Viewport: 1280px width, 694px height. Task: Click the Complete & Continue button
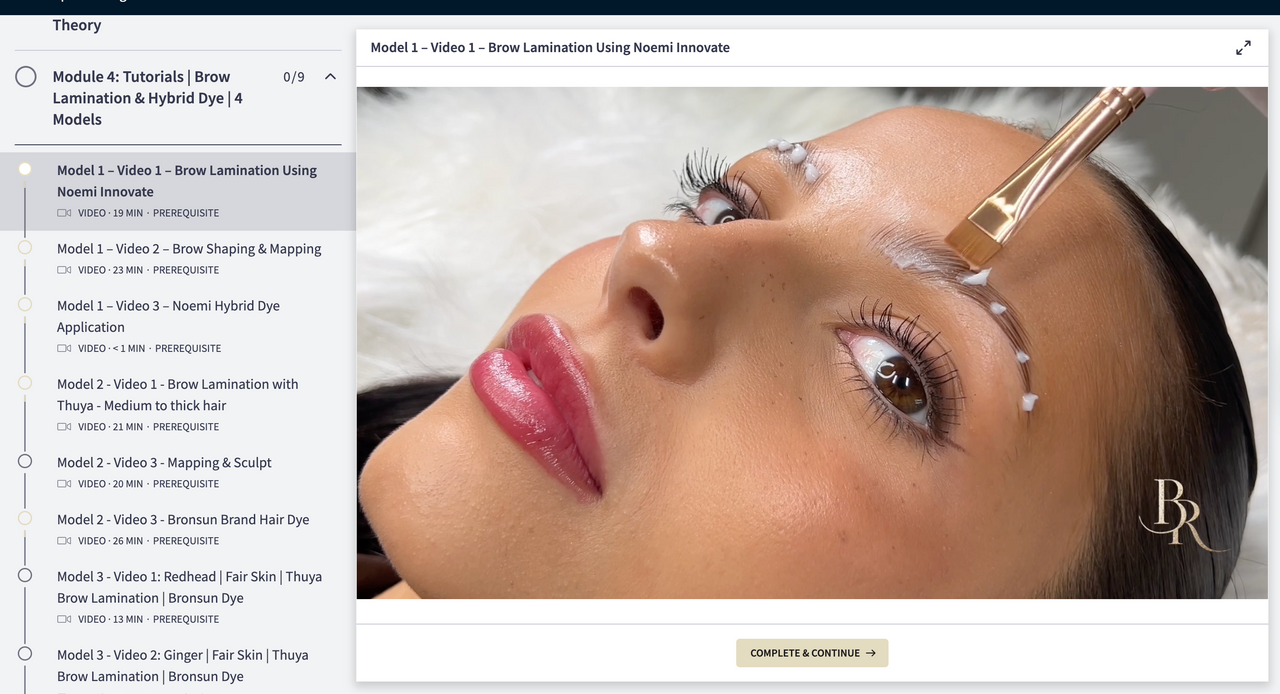(x=812, y=653)
